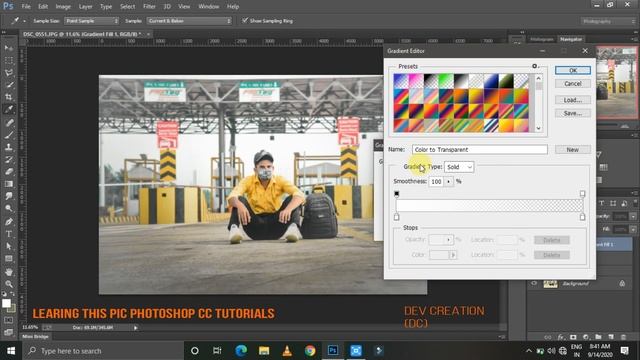
Task: Select the Move tool
Action: 9,48
